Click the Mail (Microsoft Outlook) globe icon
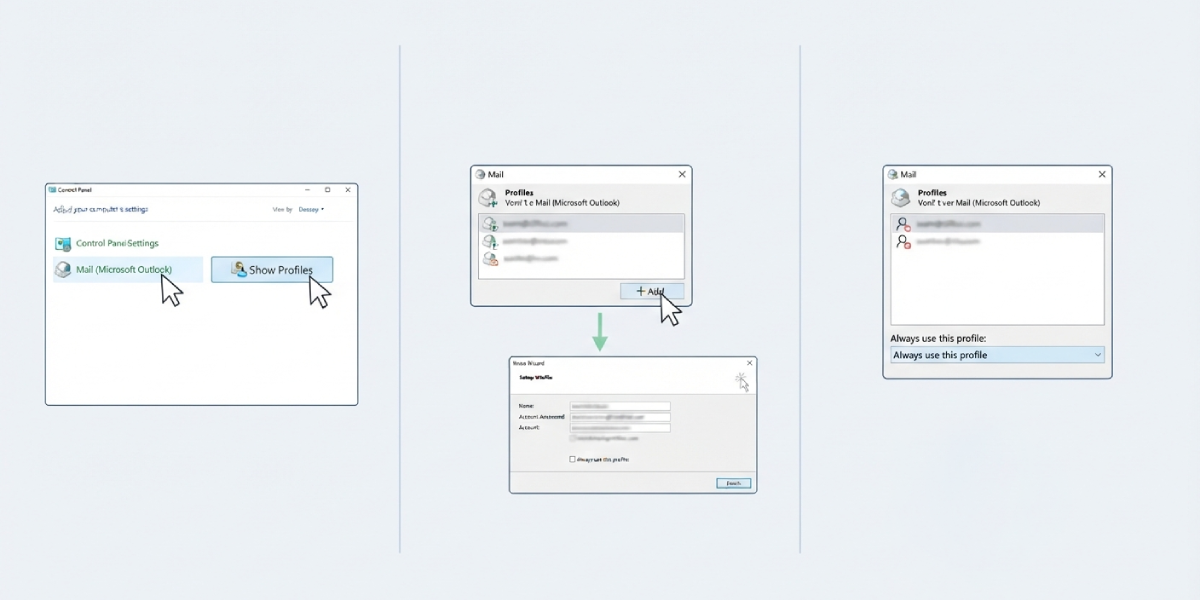Viewport: 1200px width, 600px height. coord(63,270)
